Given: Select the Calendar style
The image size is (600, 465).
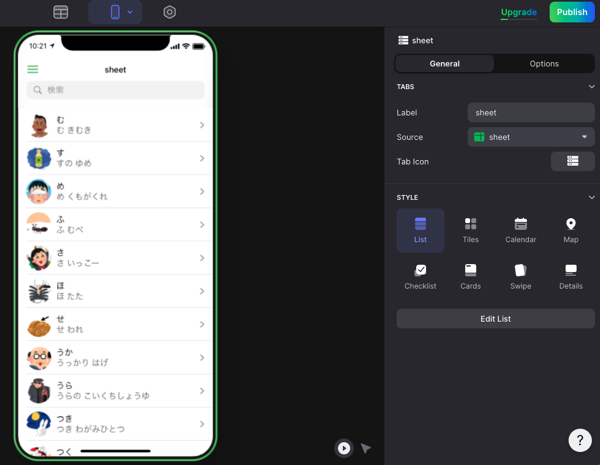Looking at the screenshot, I should click(x=520, y=230).
